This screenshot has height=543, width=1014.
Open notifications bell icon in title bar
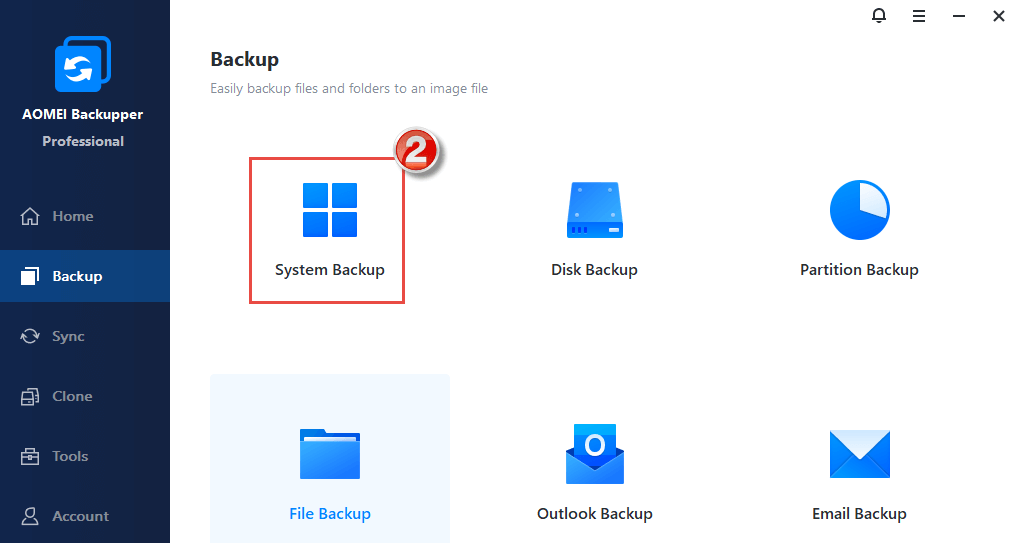tap(879, 16)
